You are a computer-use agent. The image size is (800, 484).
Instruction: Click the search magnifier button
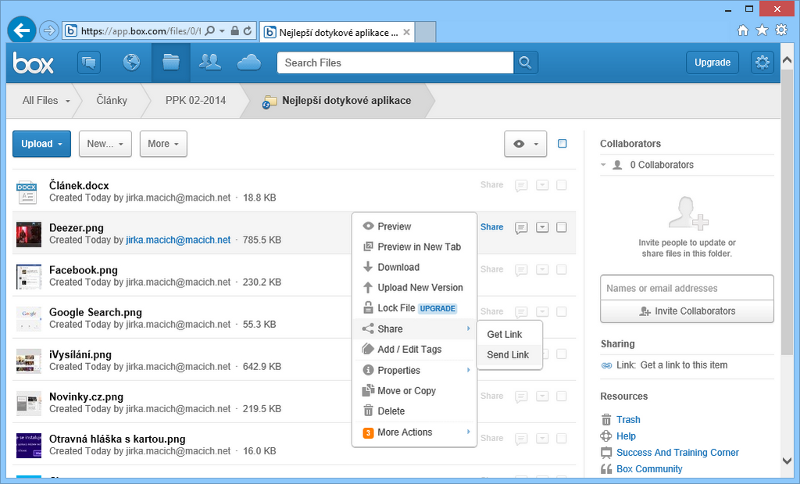coord(526,63)
